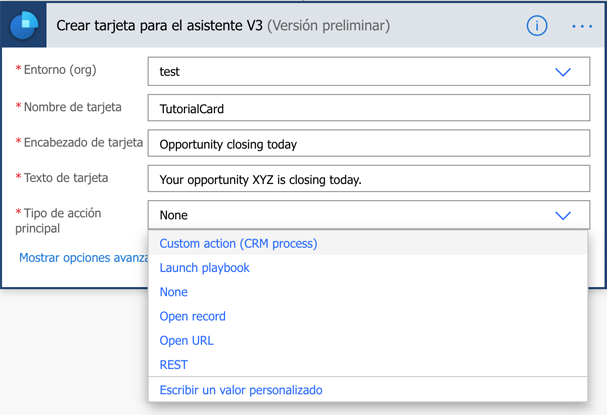Open the info icon in card header
Viewport: 607px width, 415px height.
point(537,26)
